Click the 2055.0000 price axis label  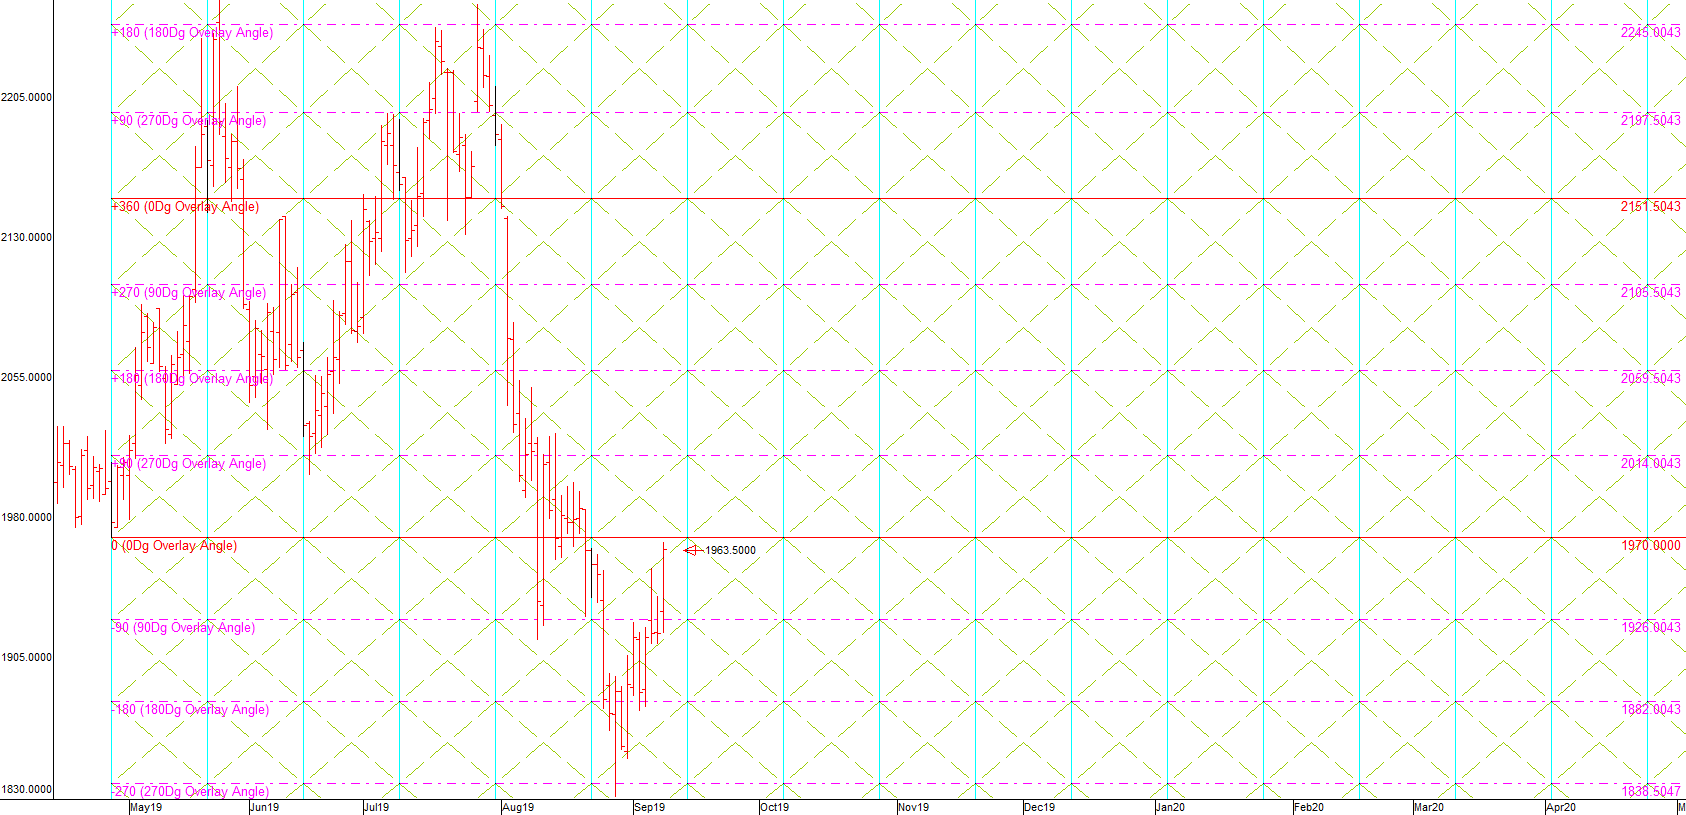tap(27, 378)
